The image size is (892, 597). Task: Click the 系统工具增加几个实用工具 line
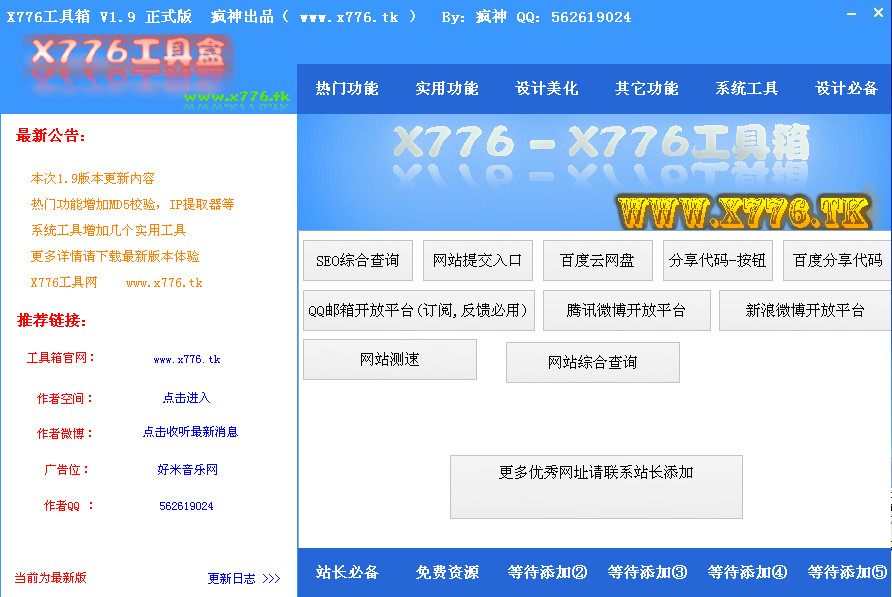point(108,230)
